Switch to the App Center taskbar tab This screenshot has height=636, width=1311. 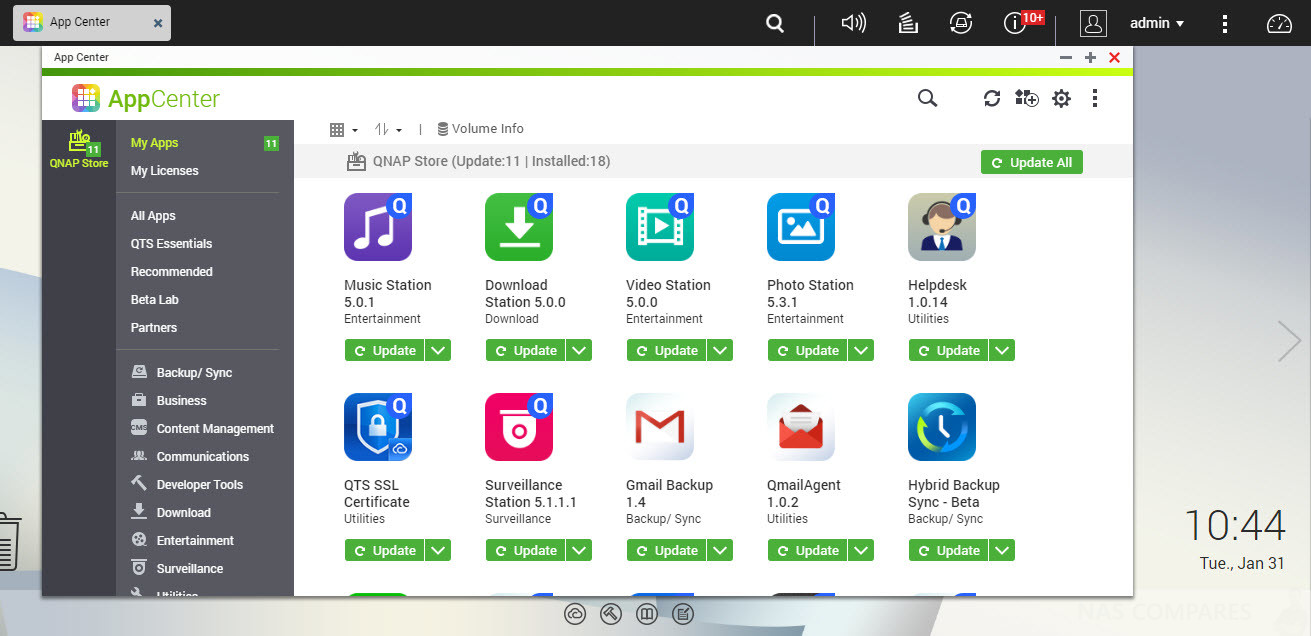click(92, 22)
